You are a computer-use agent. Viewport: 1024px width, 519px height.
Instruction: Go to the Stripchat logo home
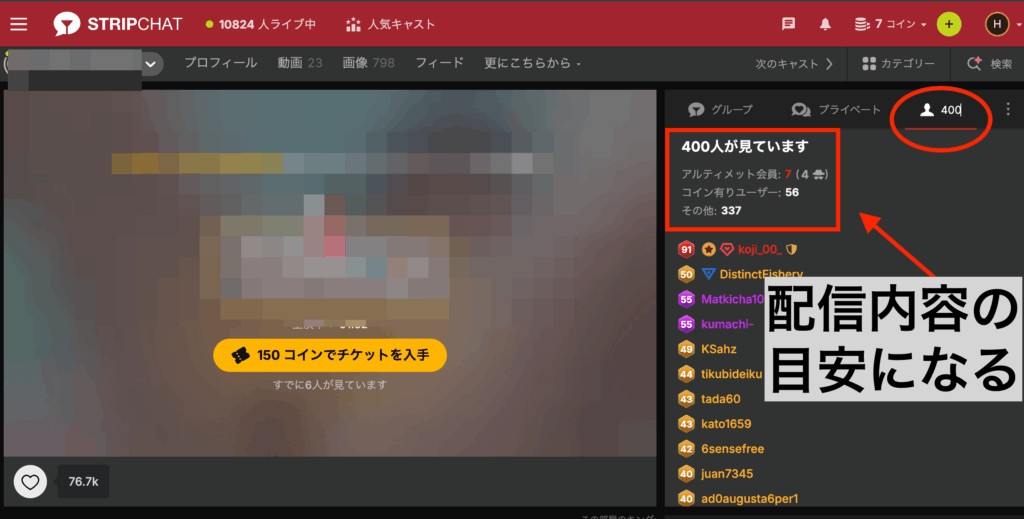coord(118,25)
